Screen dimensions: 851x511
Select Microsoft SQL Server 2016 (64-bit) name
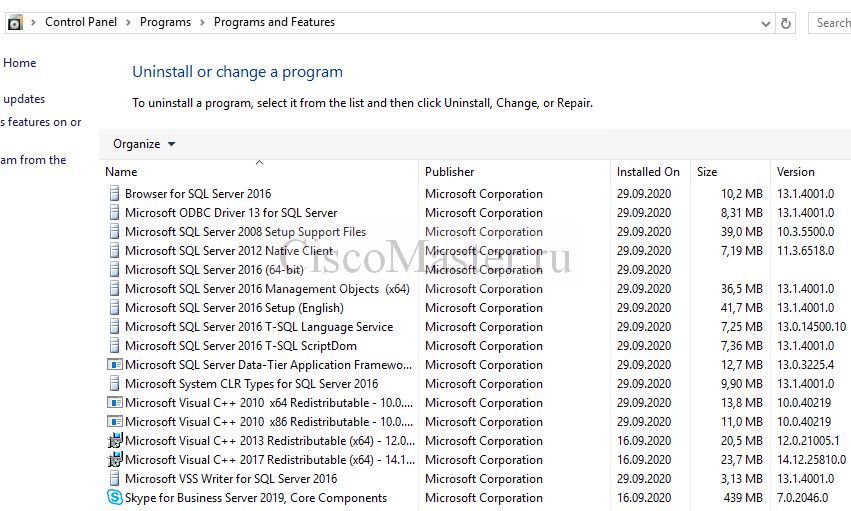click(214, 270)
